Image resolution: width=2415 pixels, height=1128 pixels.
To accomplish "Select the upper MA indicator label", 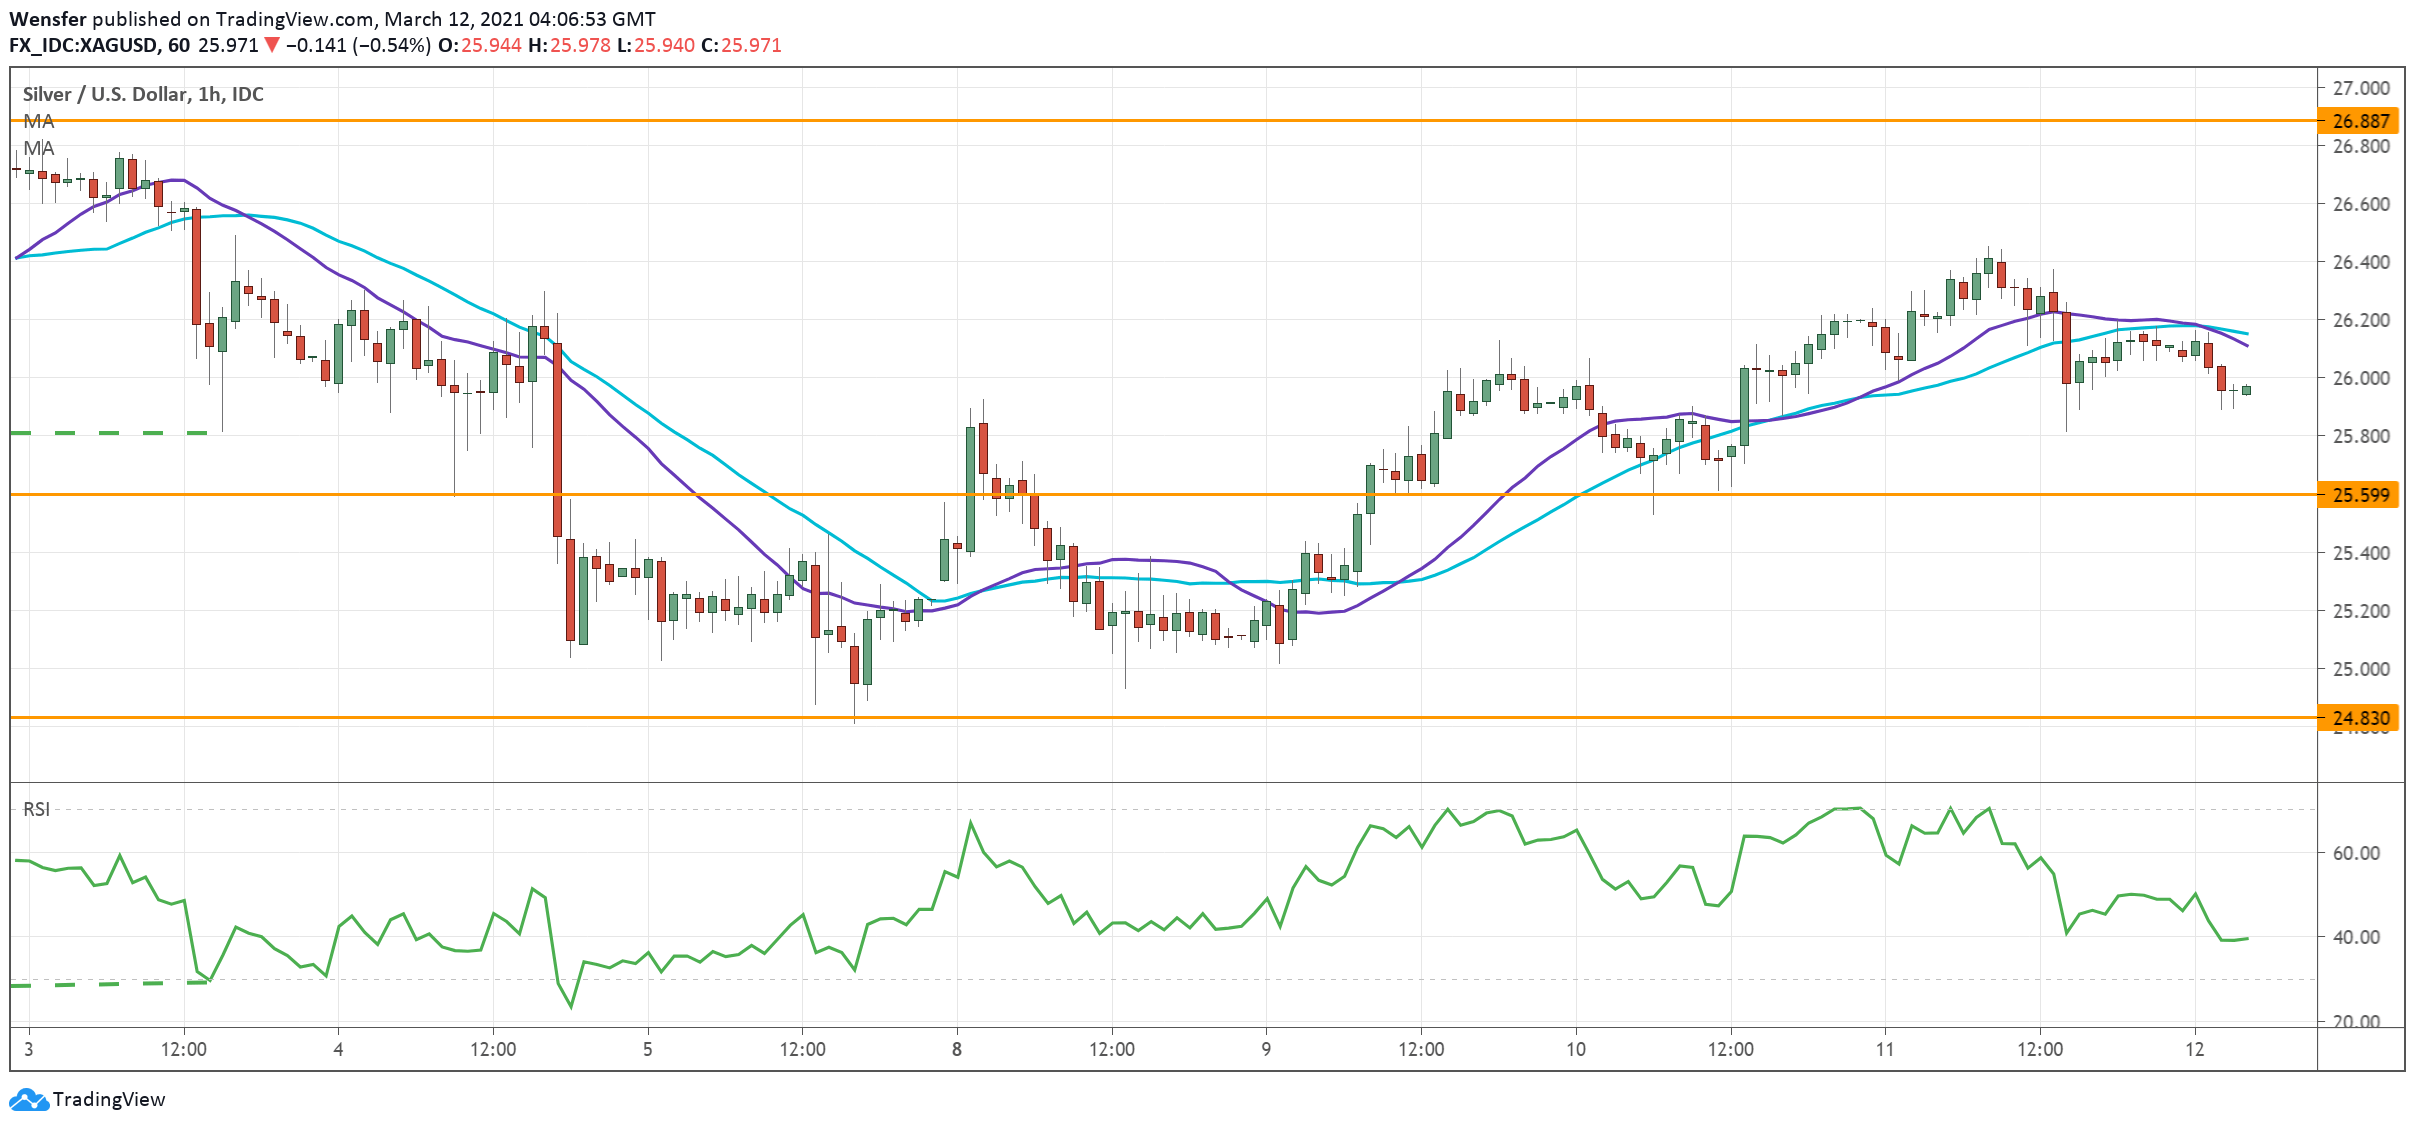I will coord(38,121).
